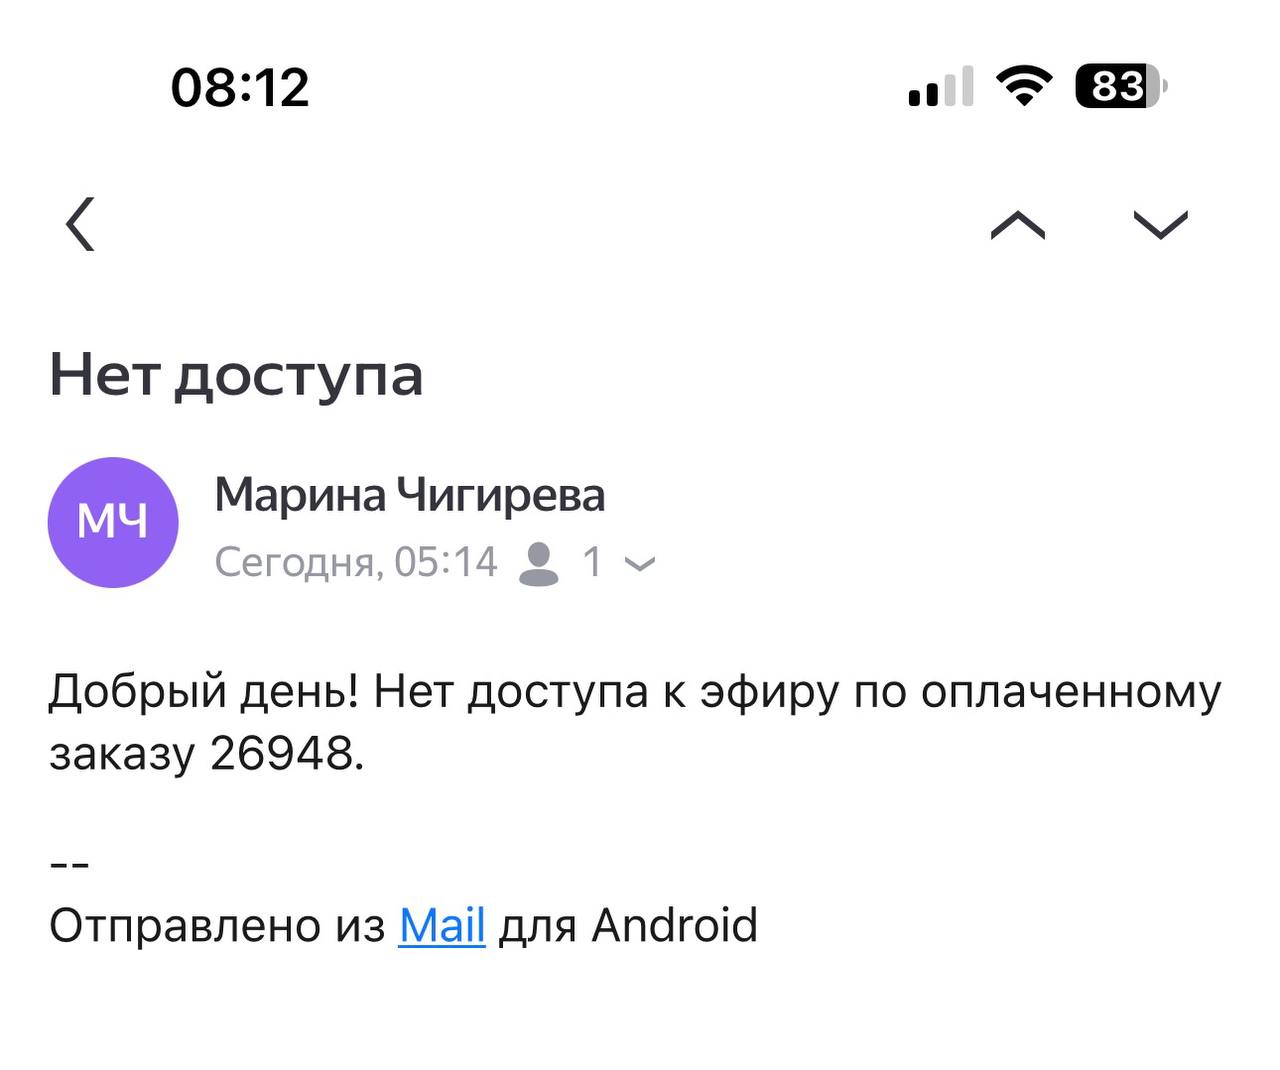
Task: Go to previous email with up chevron
Action: click(1017, 225)
